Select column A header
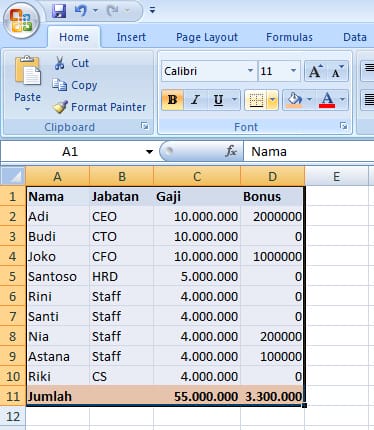This screenshot has height=430, width=374. point(57,176)
